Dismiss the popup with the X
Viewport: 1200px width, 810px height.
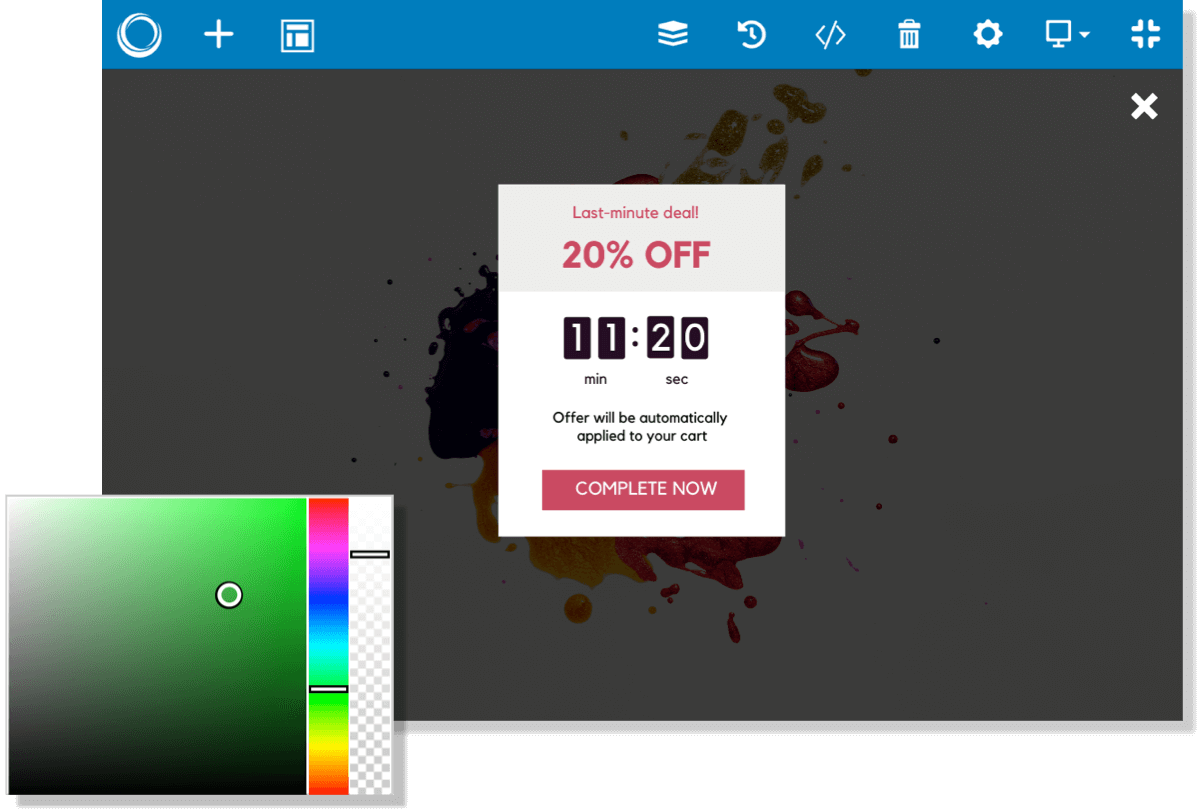(1144, 106)
